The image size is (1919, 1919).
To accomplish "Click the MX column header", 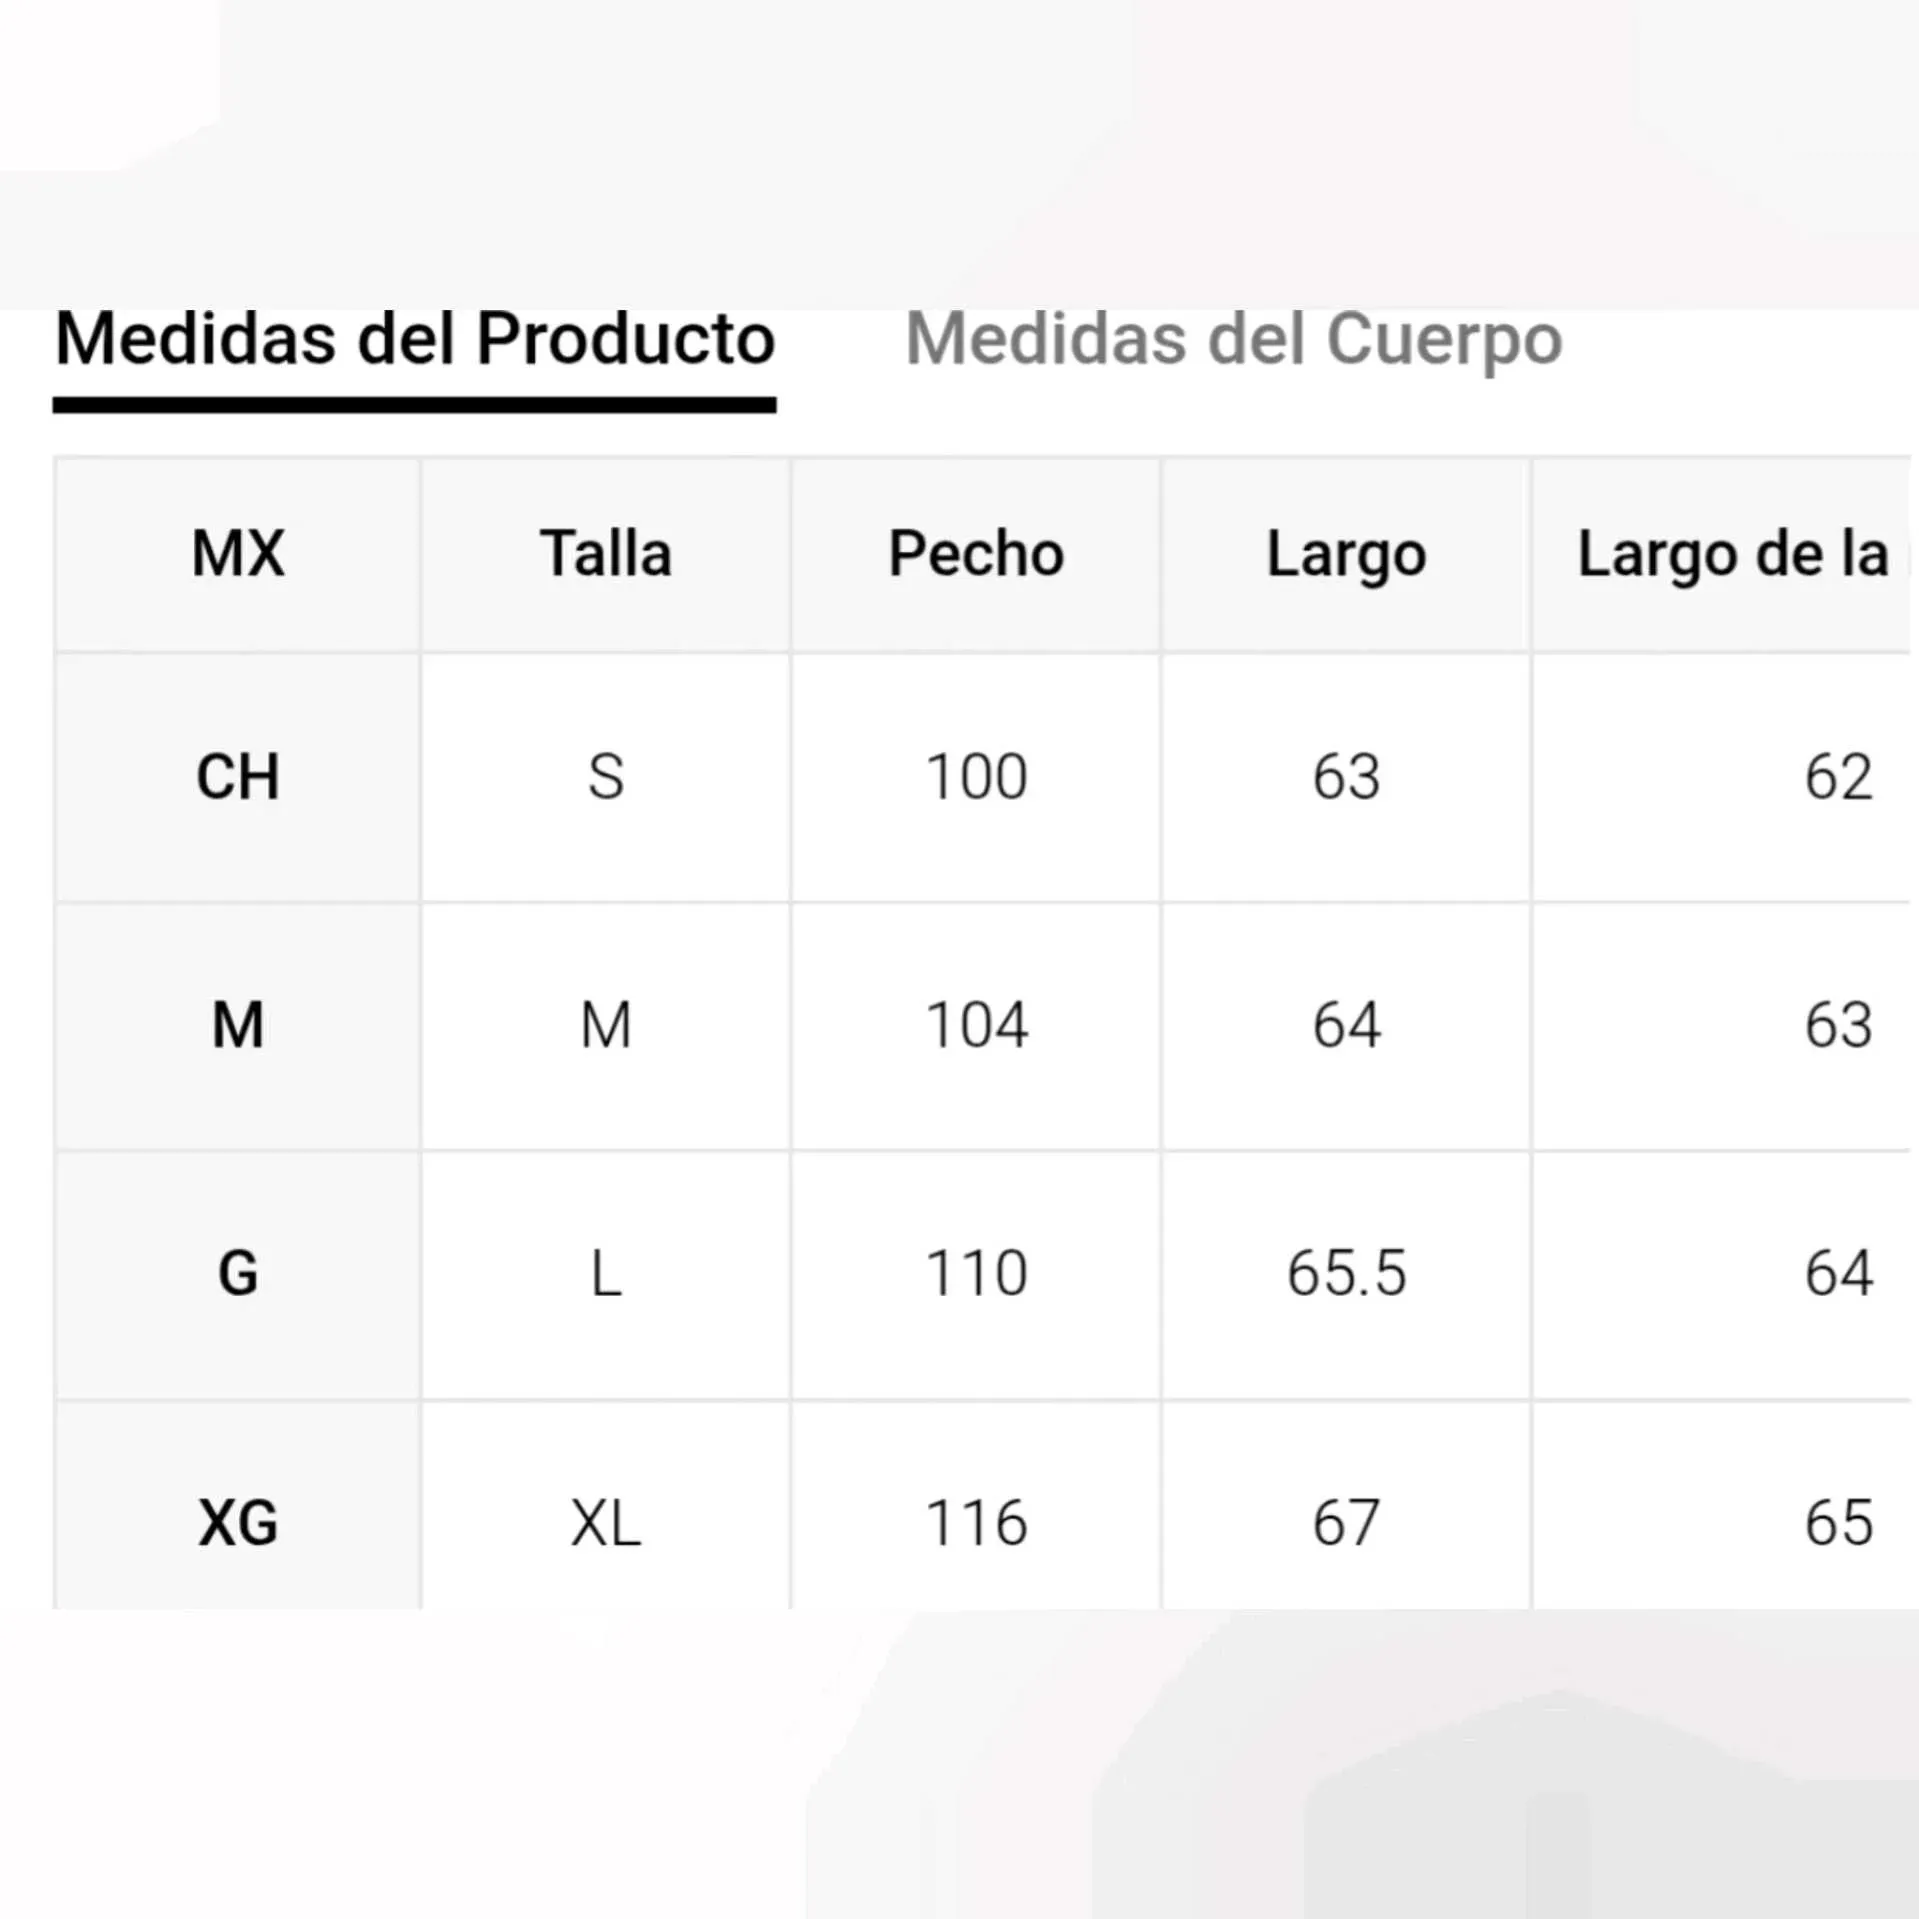I will [238, 554].
